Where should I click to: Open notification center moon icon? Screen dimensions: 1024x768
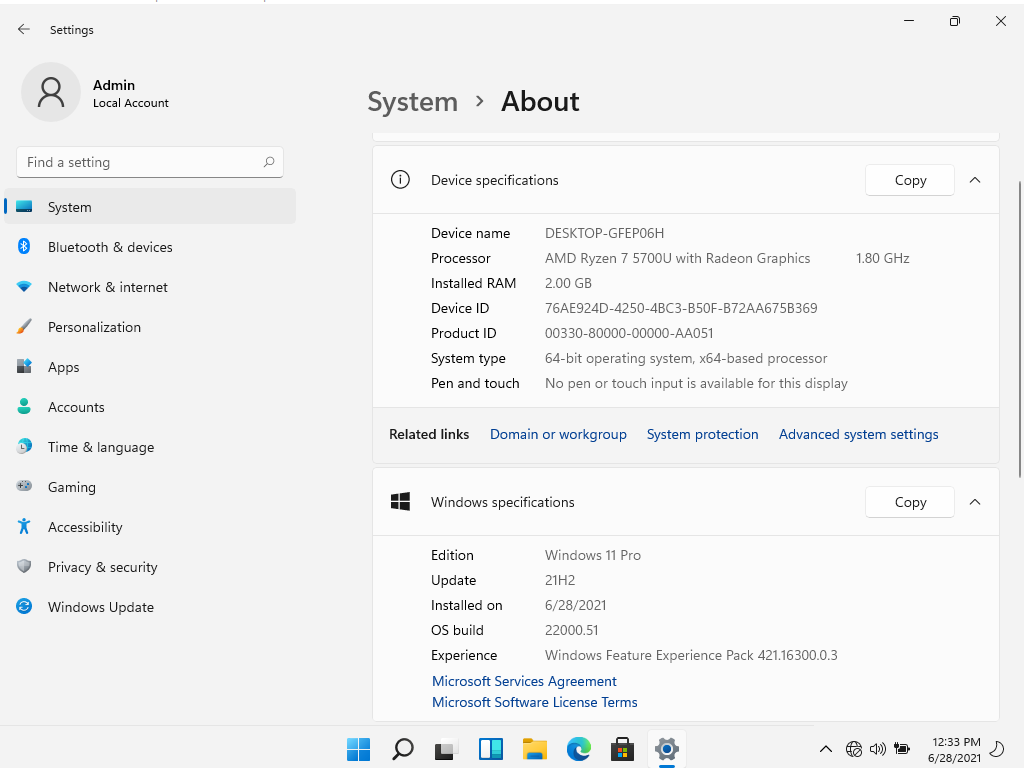[x=998, y=749]
